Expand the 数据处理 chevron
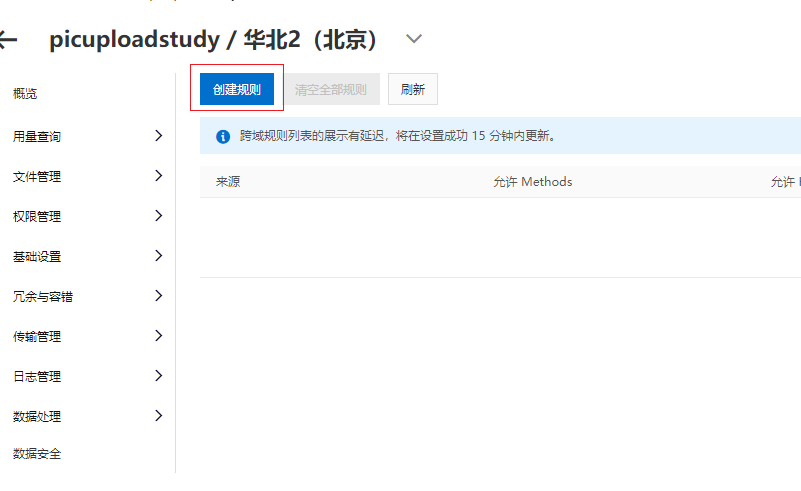Screen dimensions: 801x491 pyautogui.click(x=158, y=415)
